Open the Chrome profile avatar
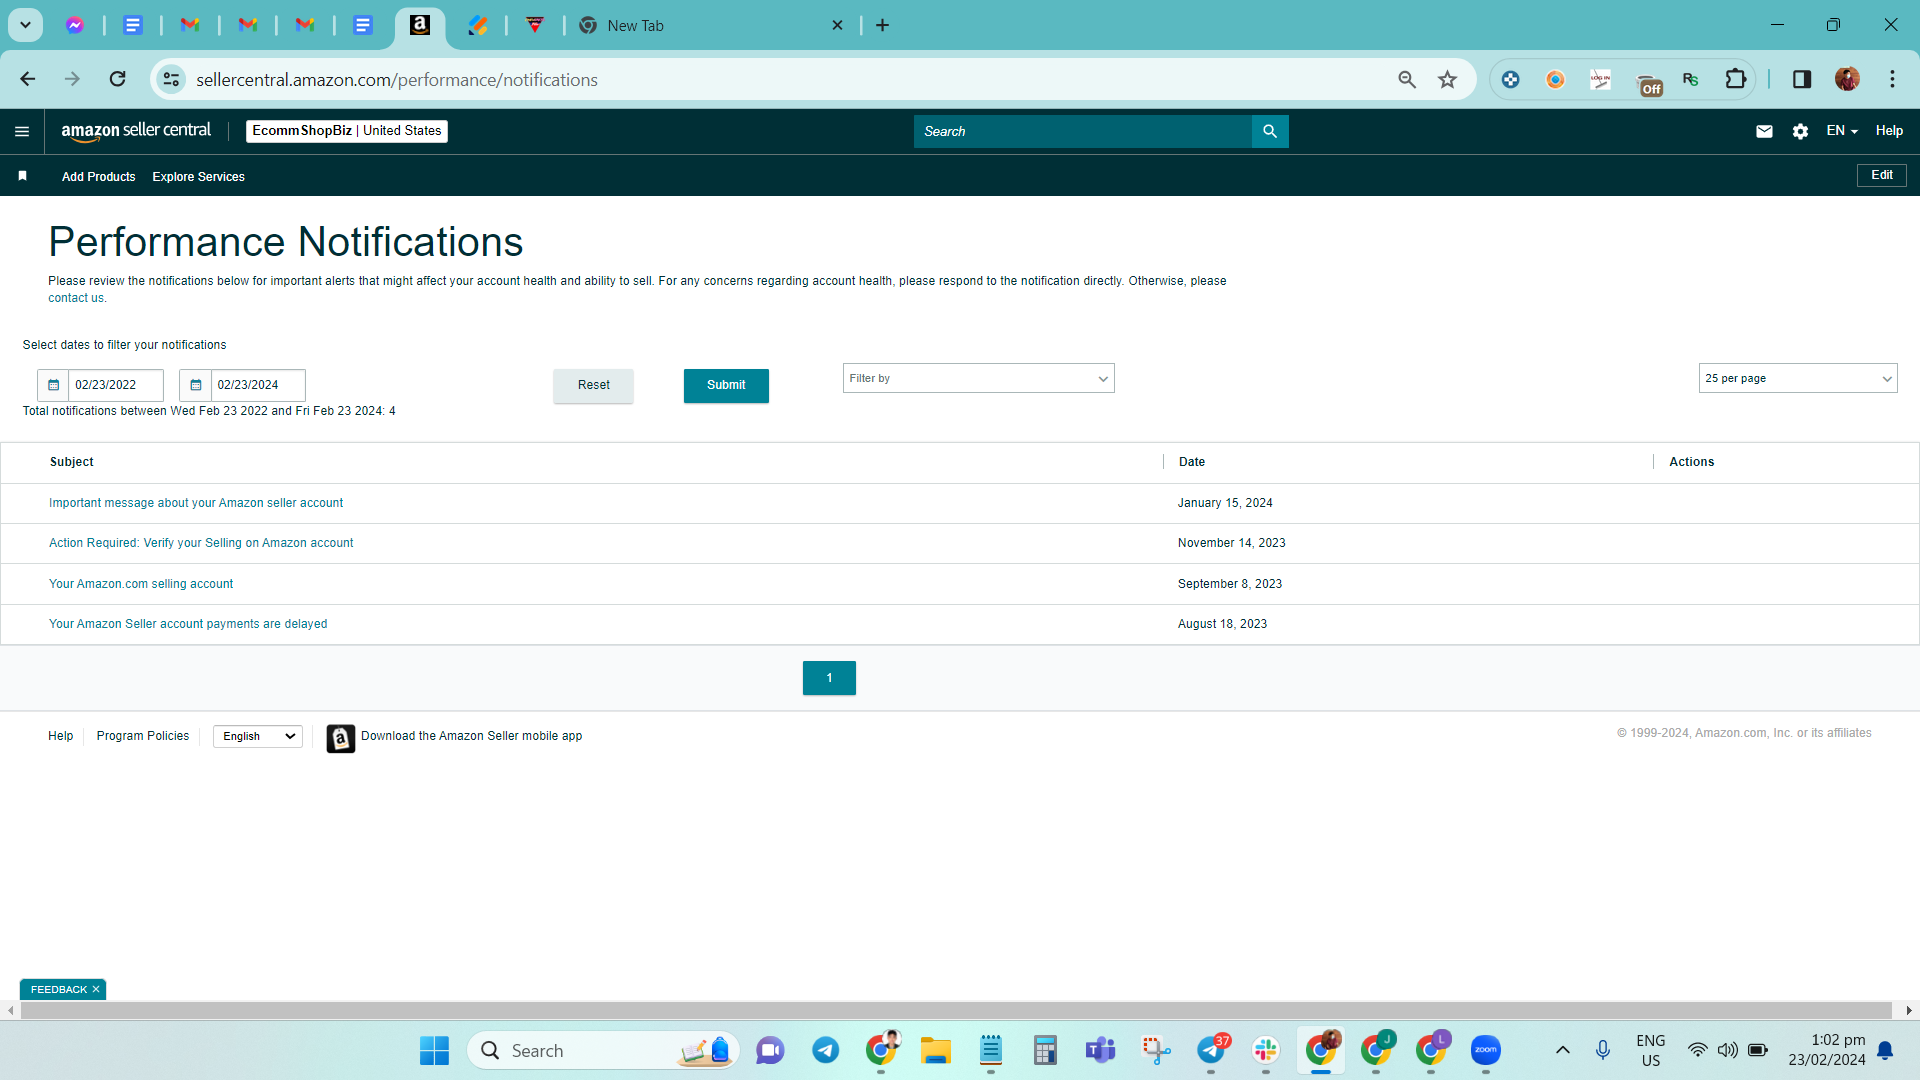The width and height of the screenshot is (1920, 1080). tap(1847, 79)
